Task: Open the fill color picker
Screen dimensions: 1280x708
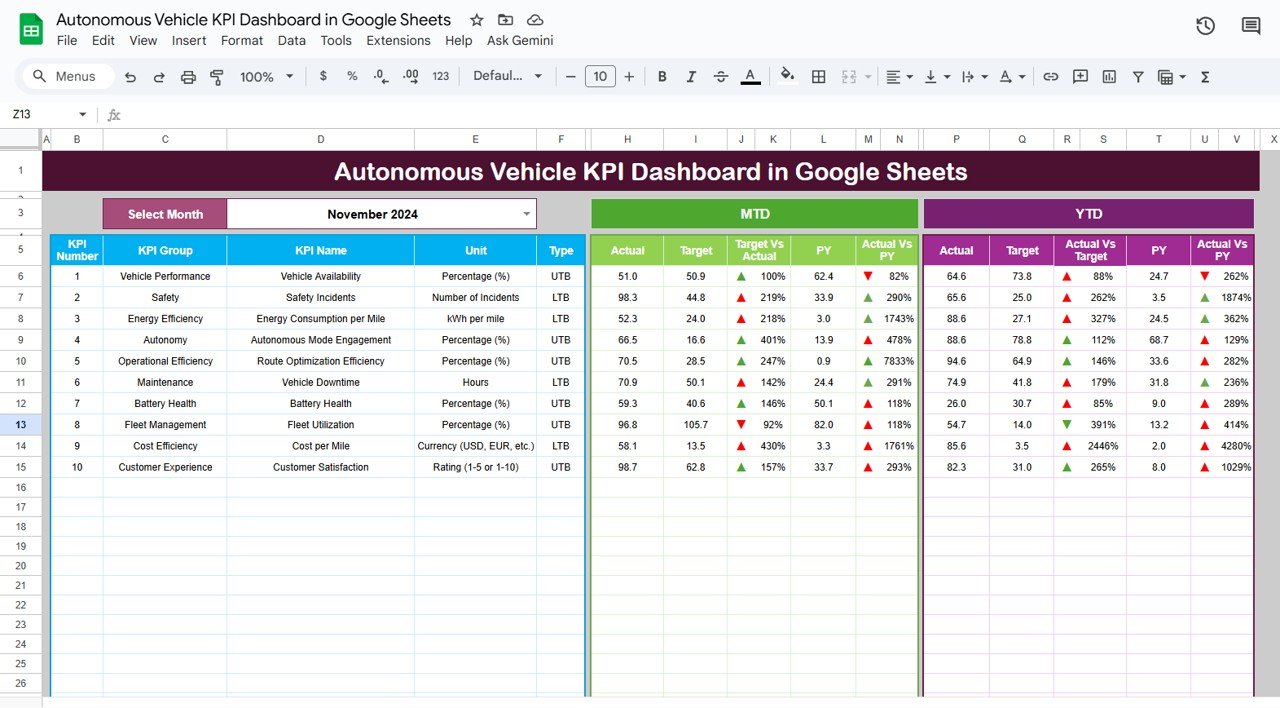Action: 788,76
